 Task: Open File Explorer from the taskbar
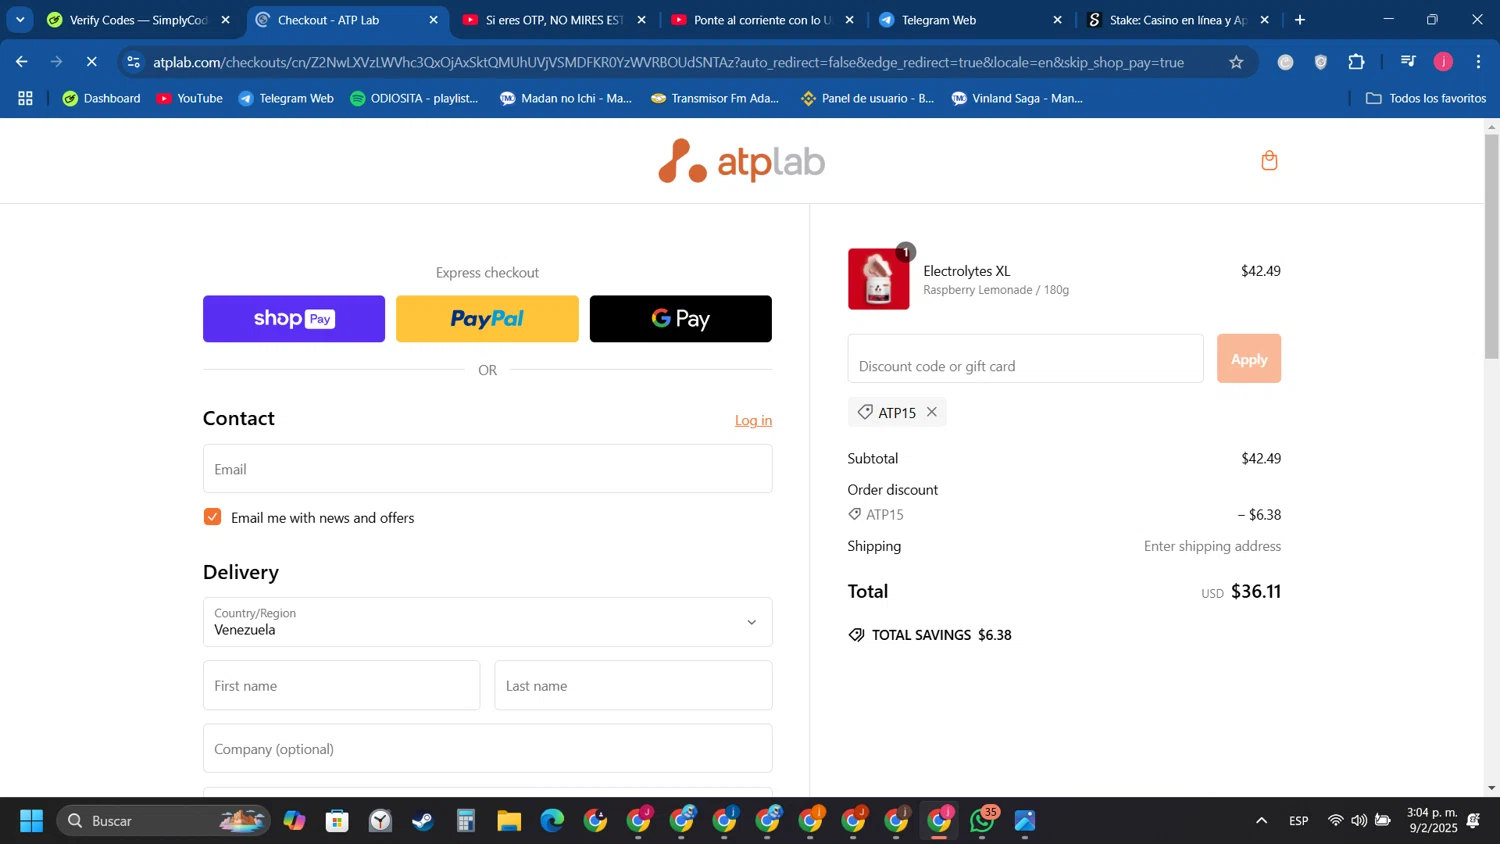509,821
